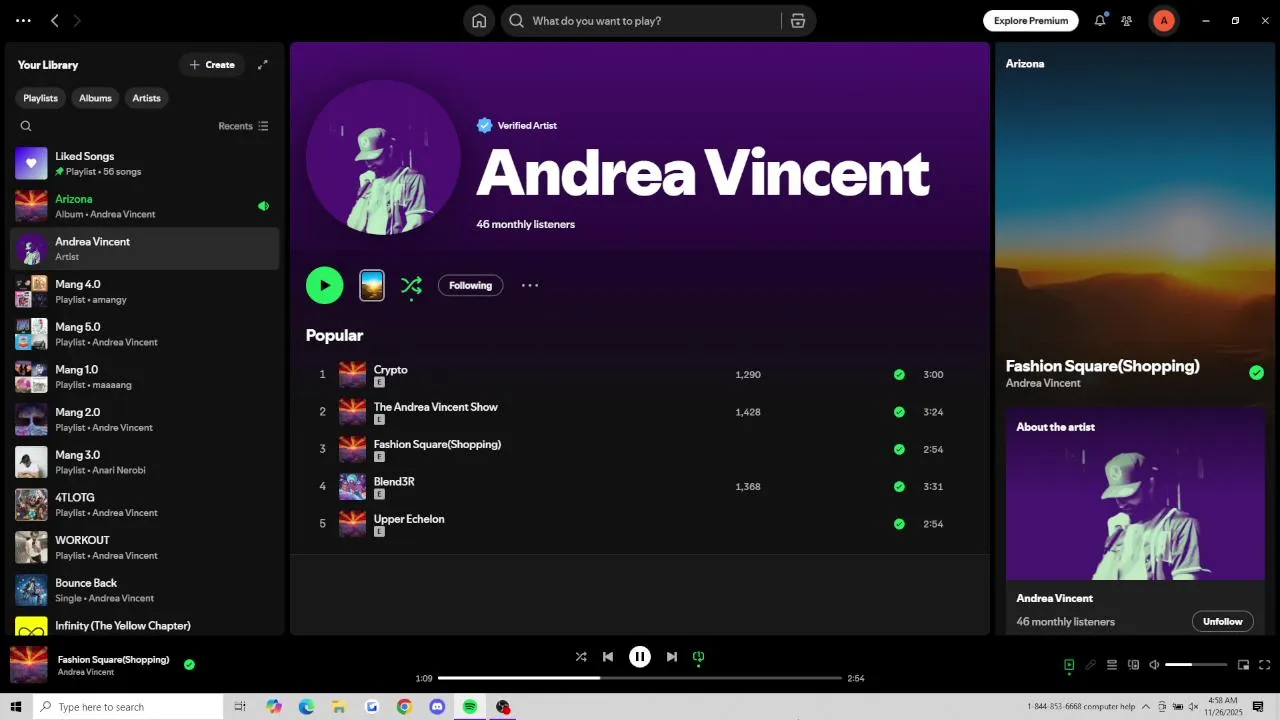The image size is (1280, 720).
Task: Mute with the speaker volume icon
Action: pyautogui.click(x=1154, y=665)
